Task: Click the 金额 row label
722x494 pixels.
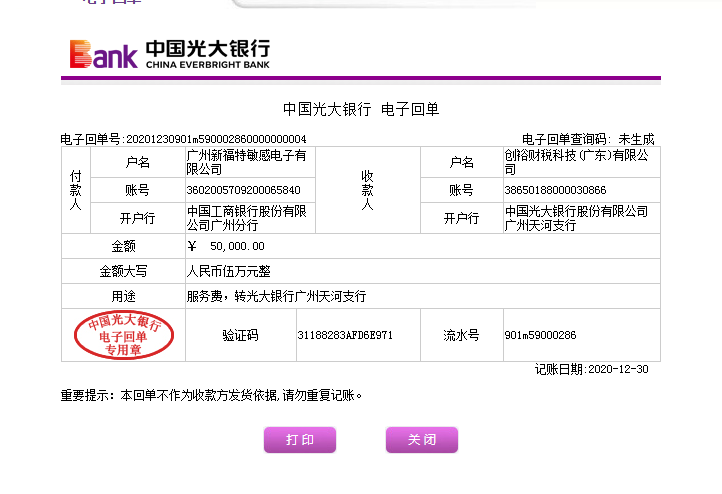Action: (123, 246)
